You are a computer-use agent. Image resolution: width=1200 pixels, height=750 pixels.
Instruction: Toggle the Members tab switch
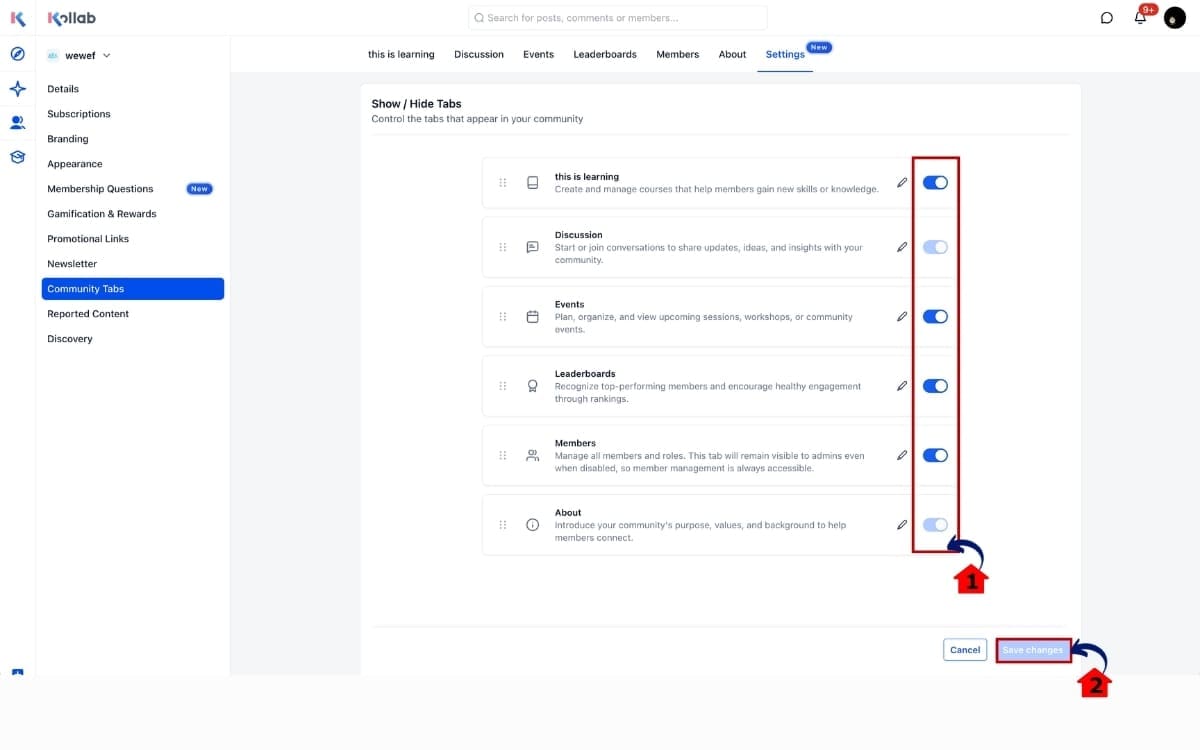point(935,455)
